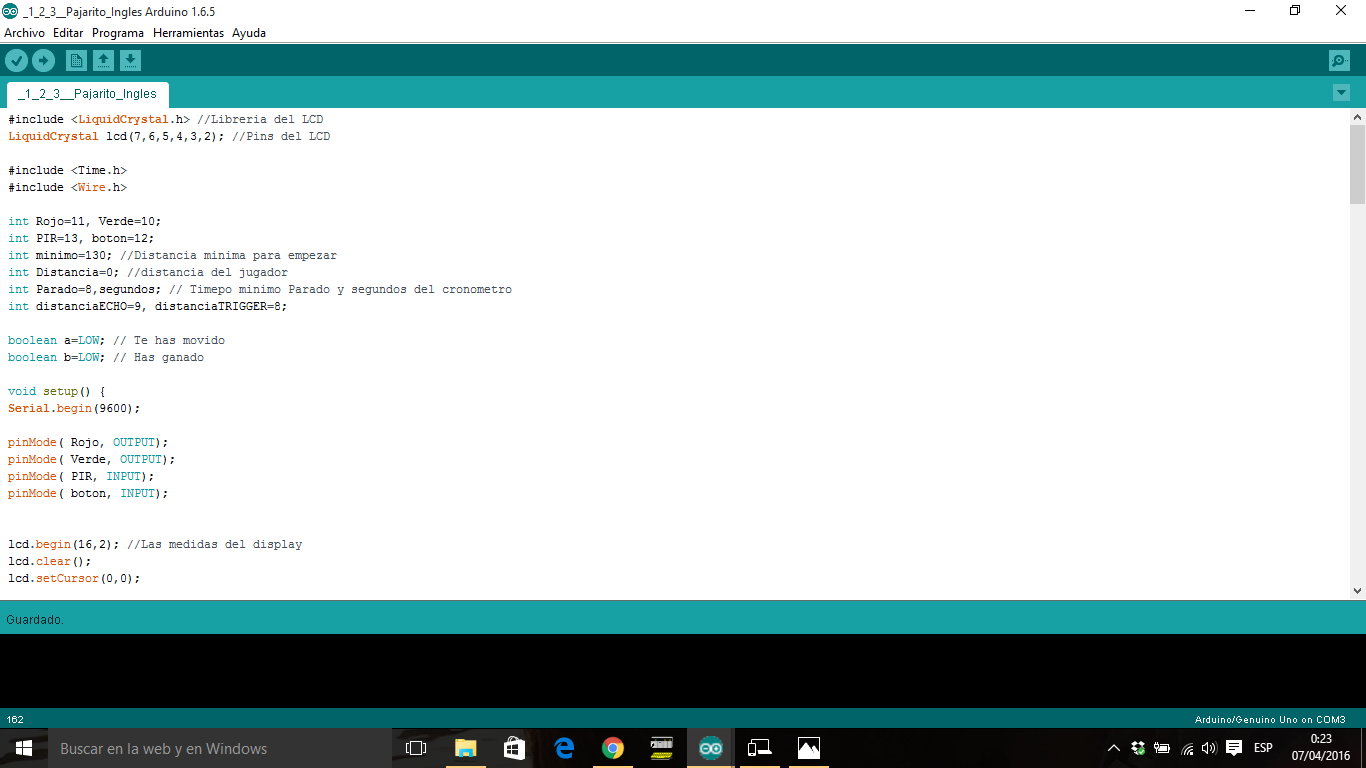1366x768 pixels.
Task: Click the Dropbox tray icon
Action: [1138, 748]
